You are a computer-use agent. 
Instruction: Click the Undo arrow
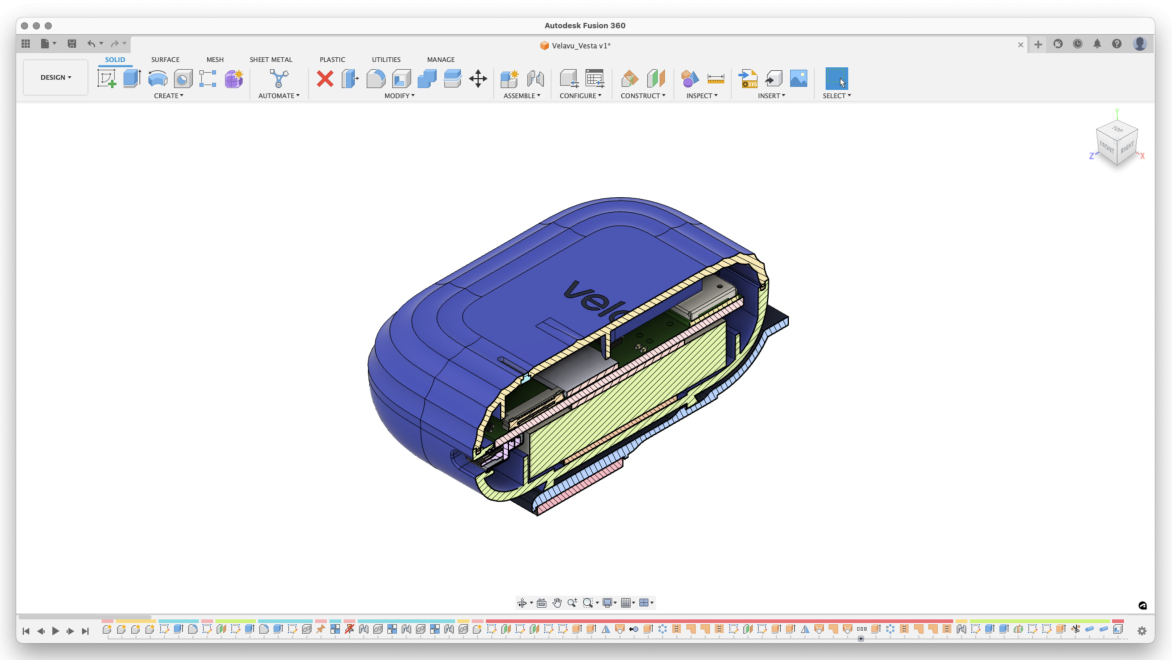pos(90,43)
